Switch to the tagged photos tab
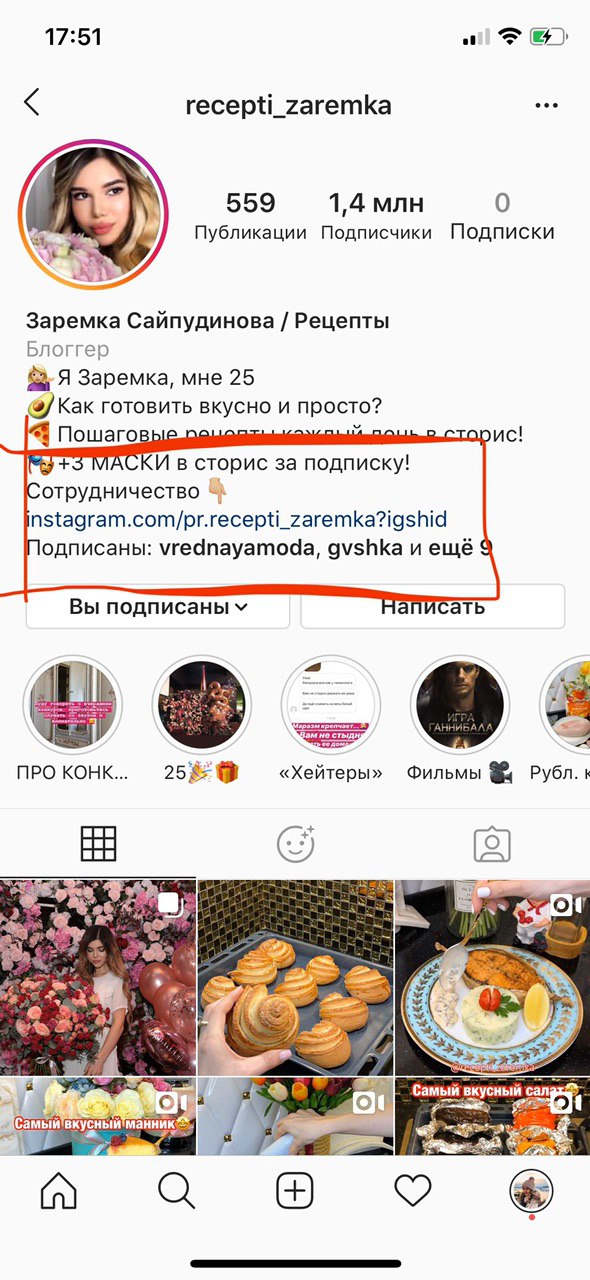This screenshot has height=1280, width=590. point(492,845)
